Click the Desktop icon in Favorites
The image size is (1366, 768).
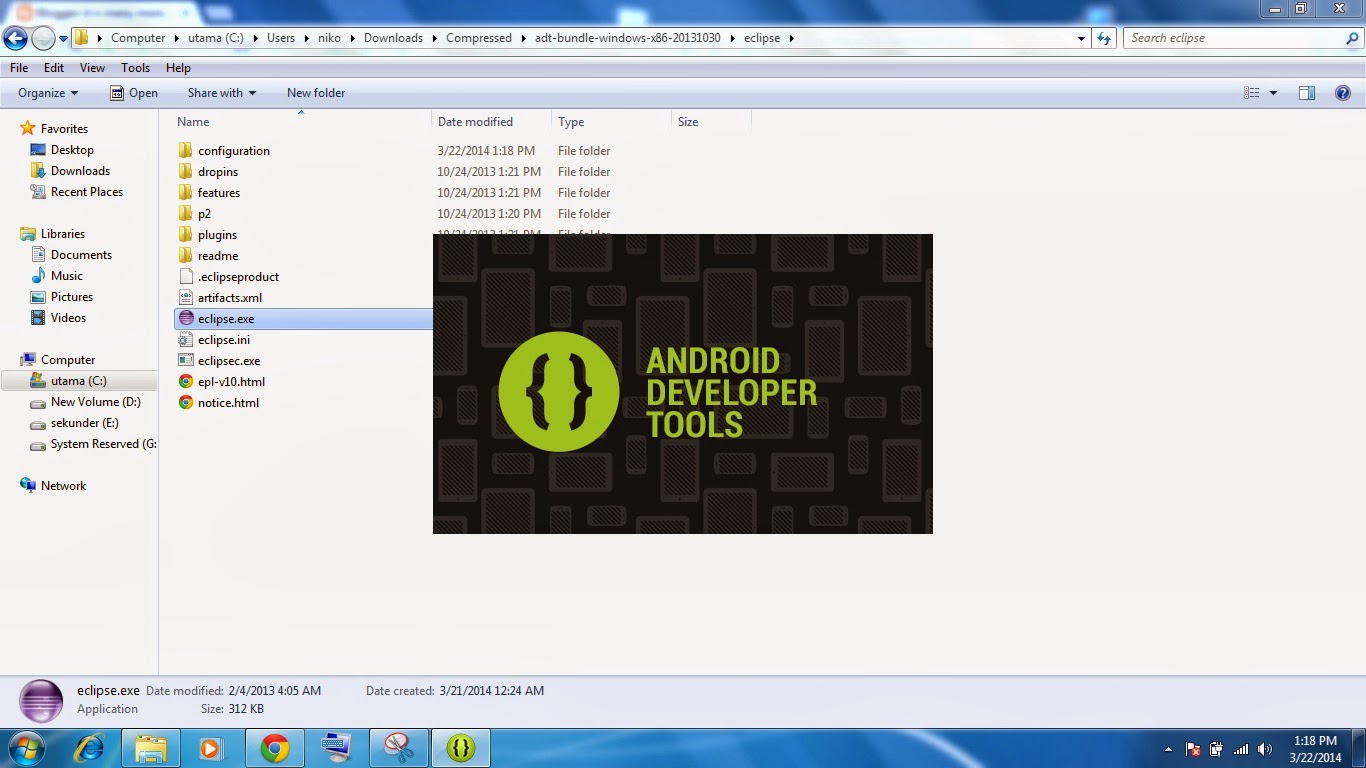(38, 149)
